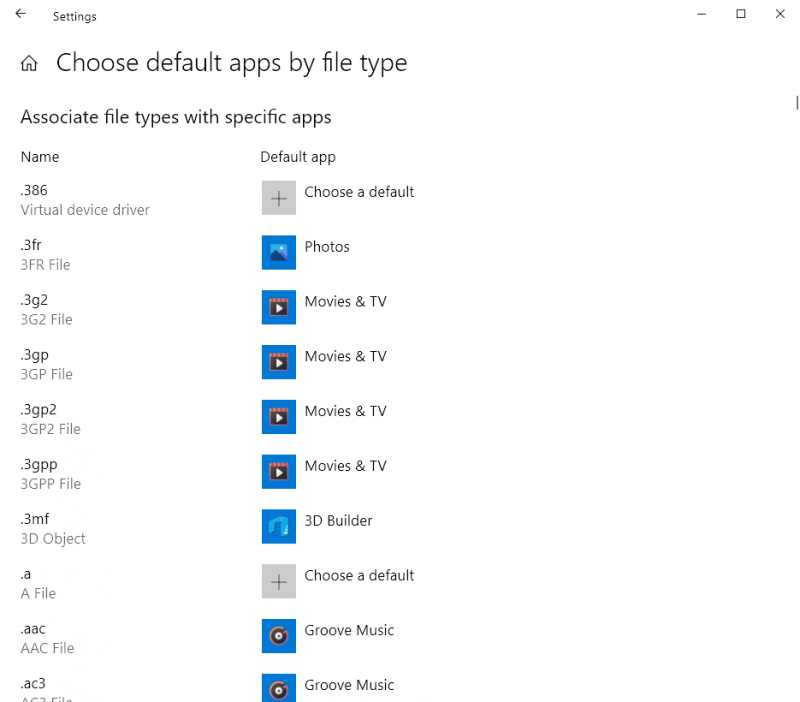Select the 3GPP File description
Screen dimensions: 800x702
(51, 484)
